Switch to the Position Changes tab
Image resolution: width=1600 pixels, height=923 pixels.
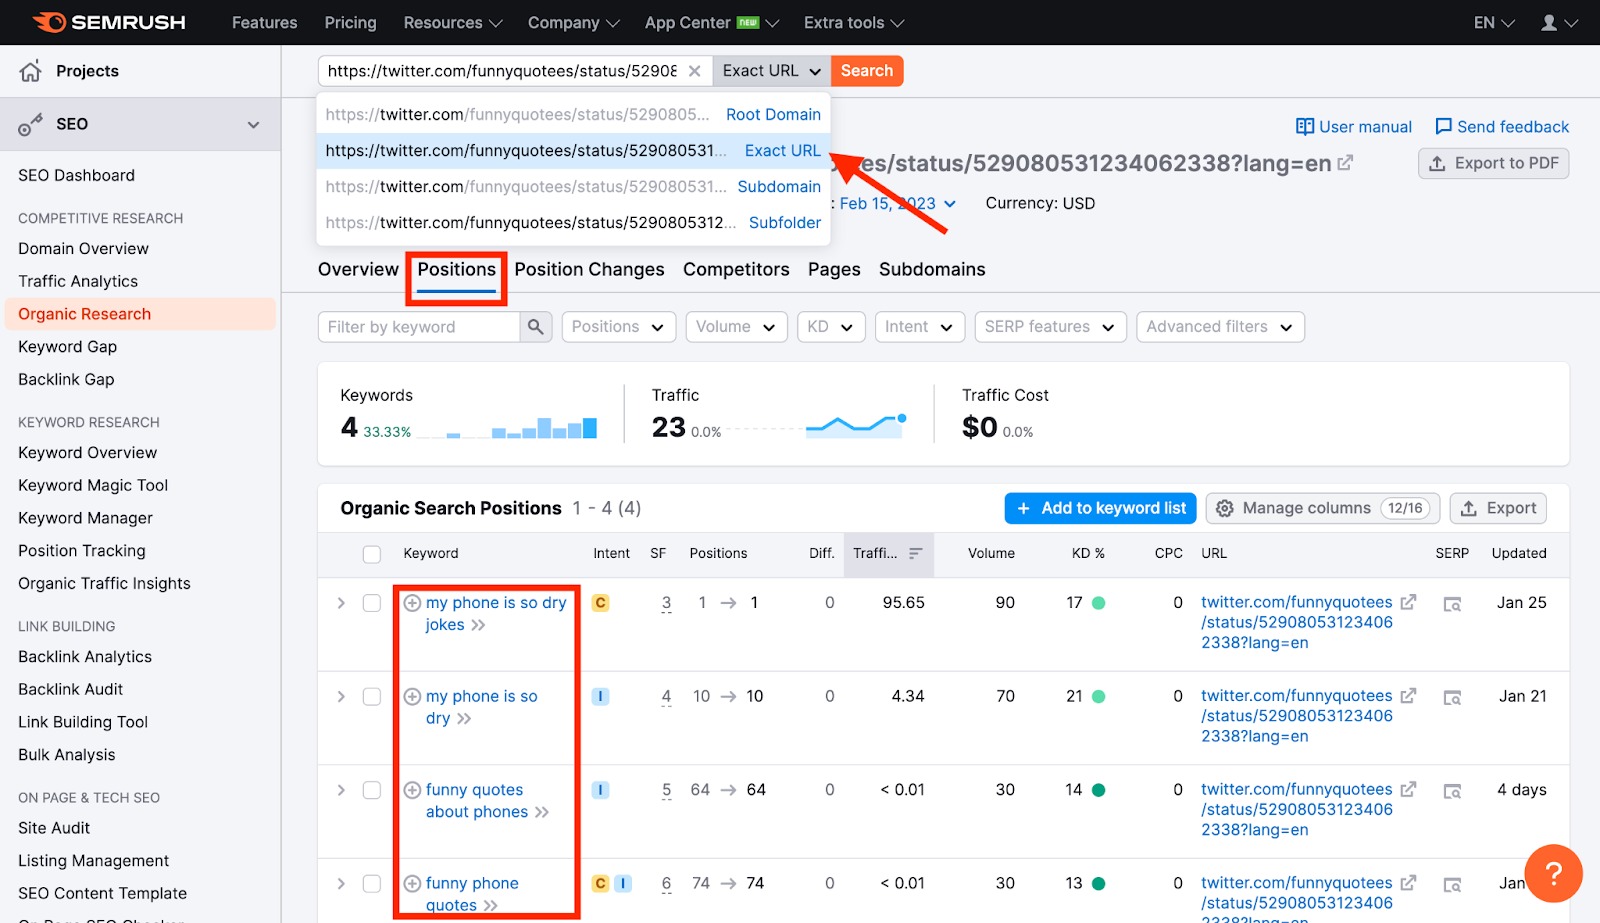[x=589, y=269]
